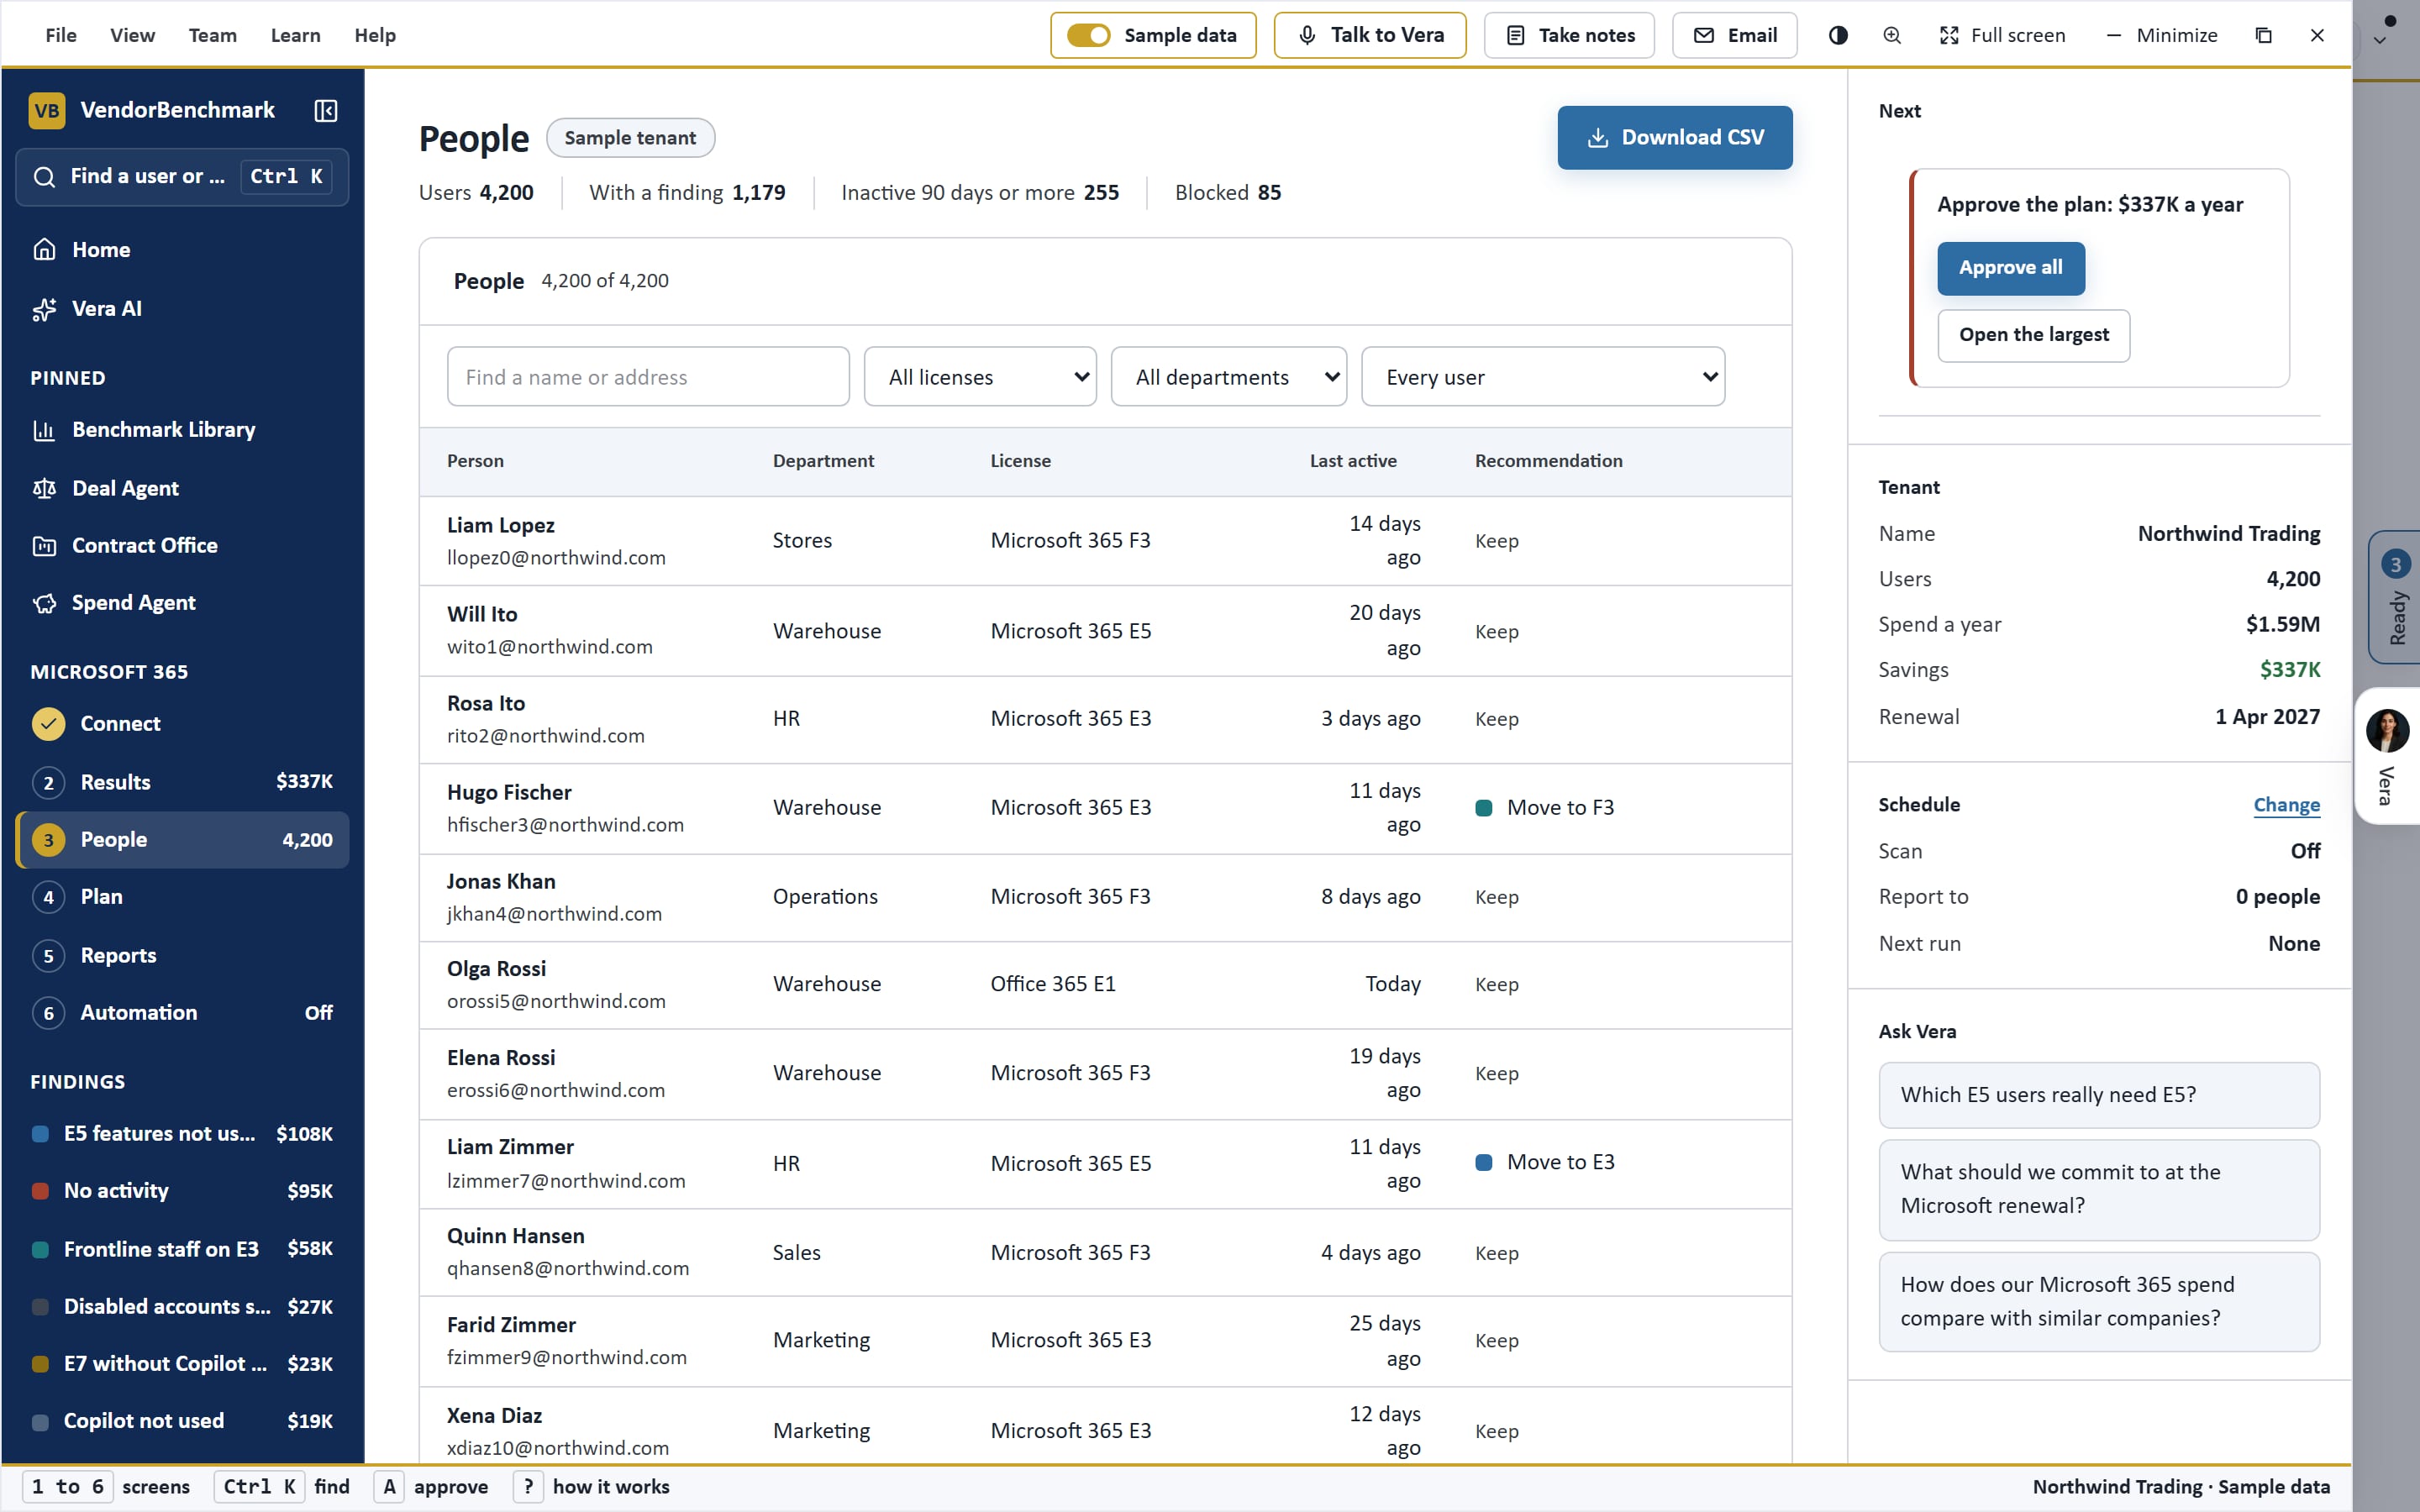2420x1512 pixels.
Task: Open the No activity finding
Action: [x=182, y=1191]
